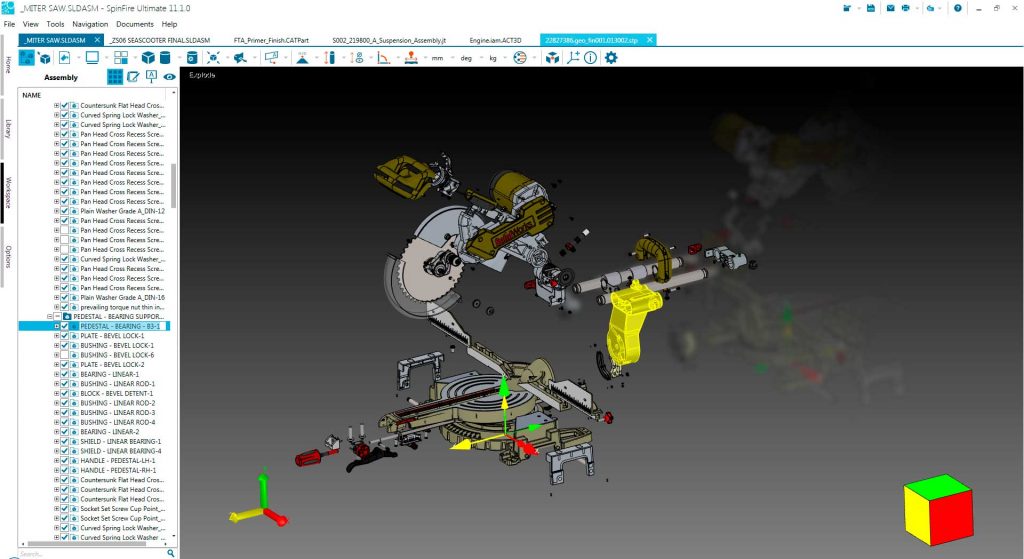Click the explode assembly cube icon near the info button
This screenshot has width=1024, height=559.
tap(552, 57)
